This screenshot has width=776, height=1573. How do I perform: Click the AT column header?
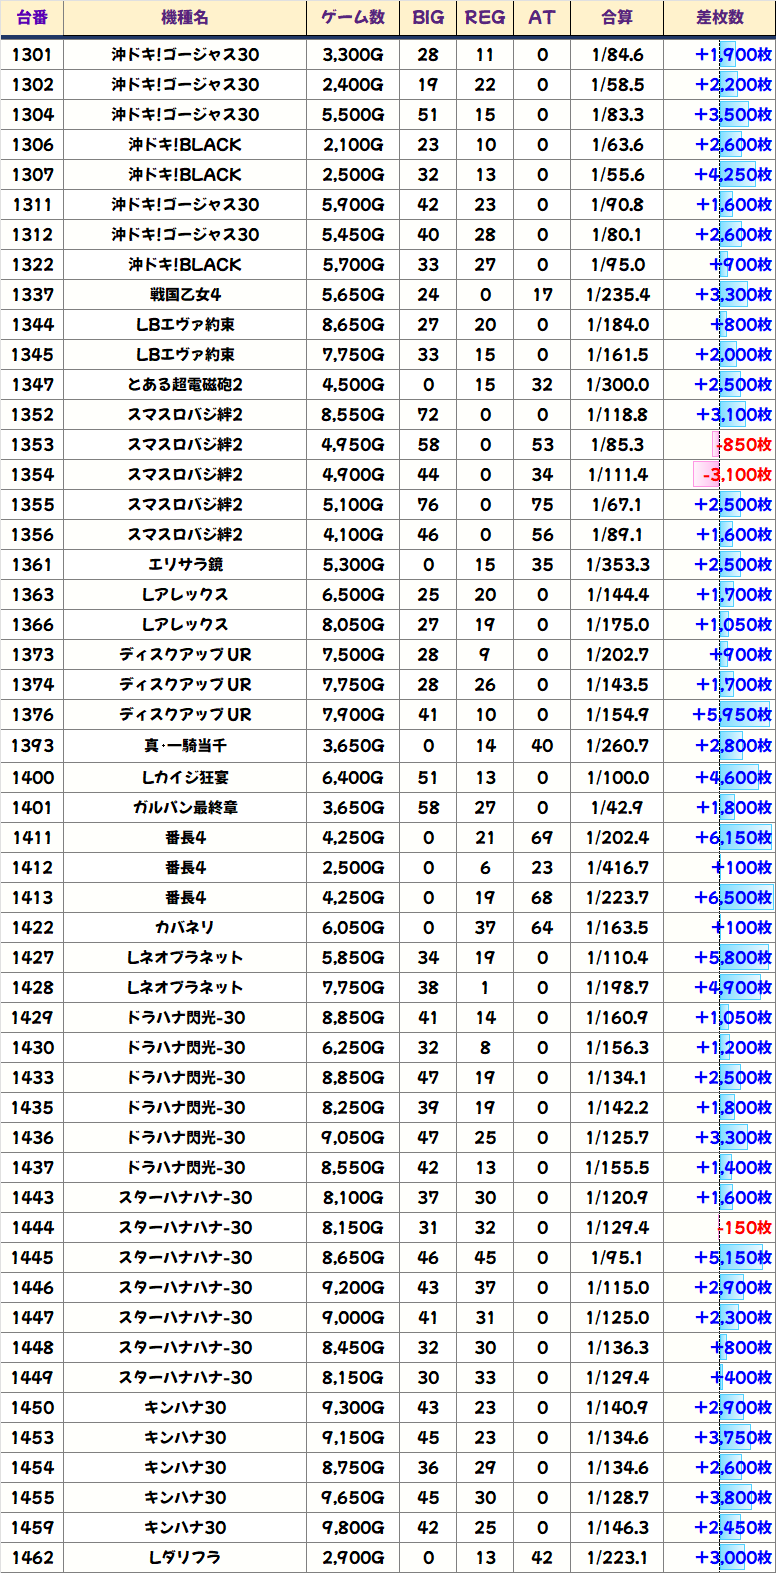pos(542,18)
